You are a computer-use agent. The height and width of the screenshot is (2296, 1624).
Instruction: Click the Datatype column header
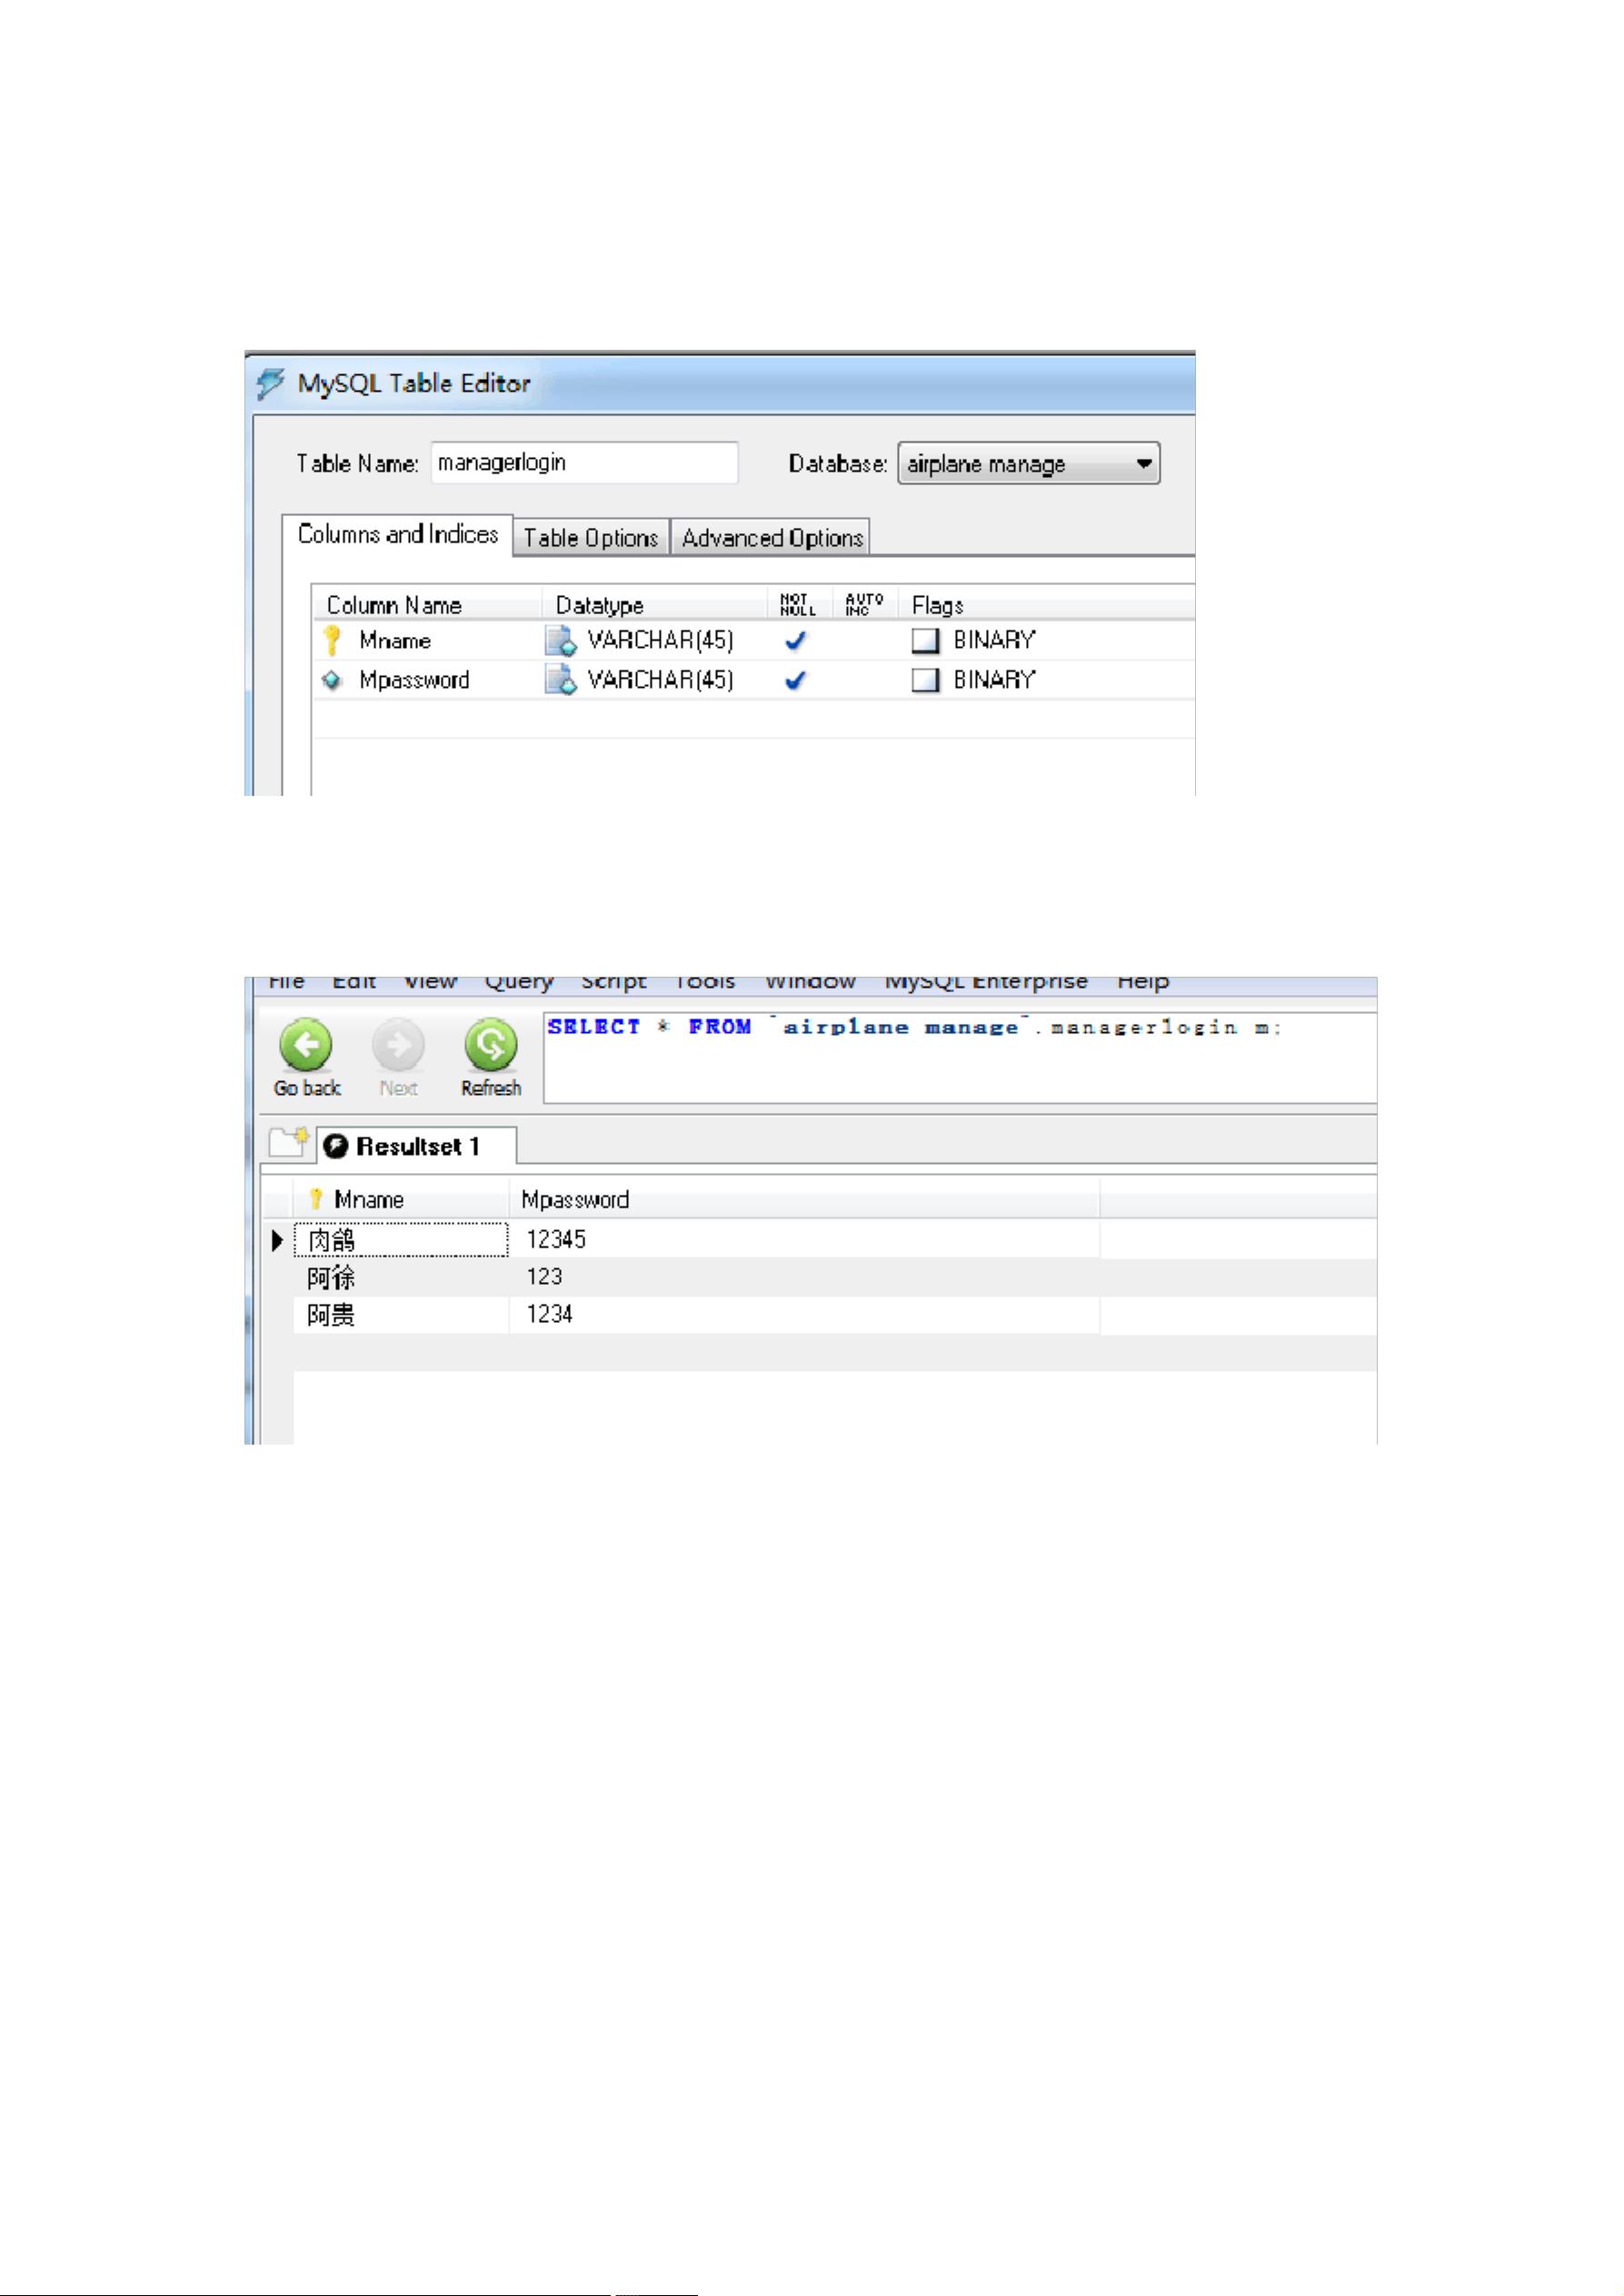[x=656, y=605]
